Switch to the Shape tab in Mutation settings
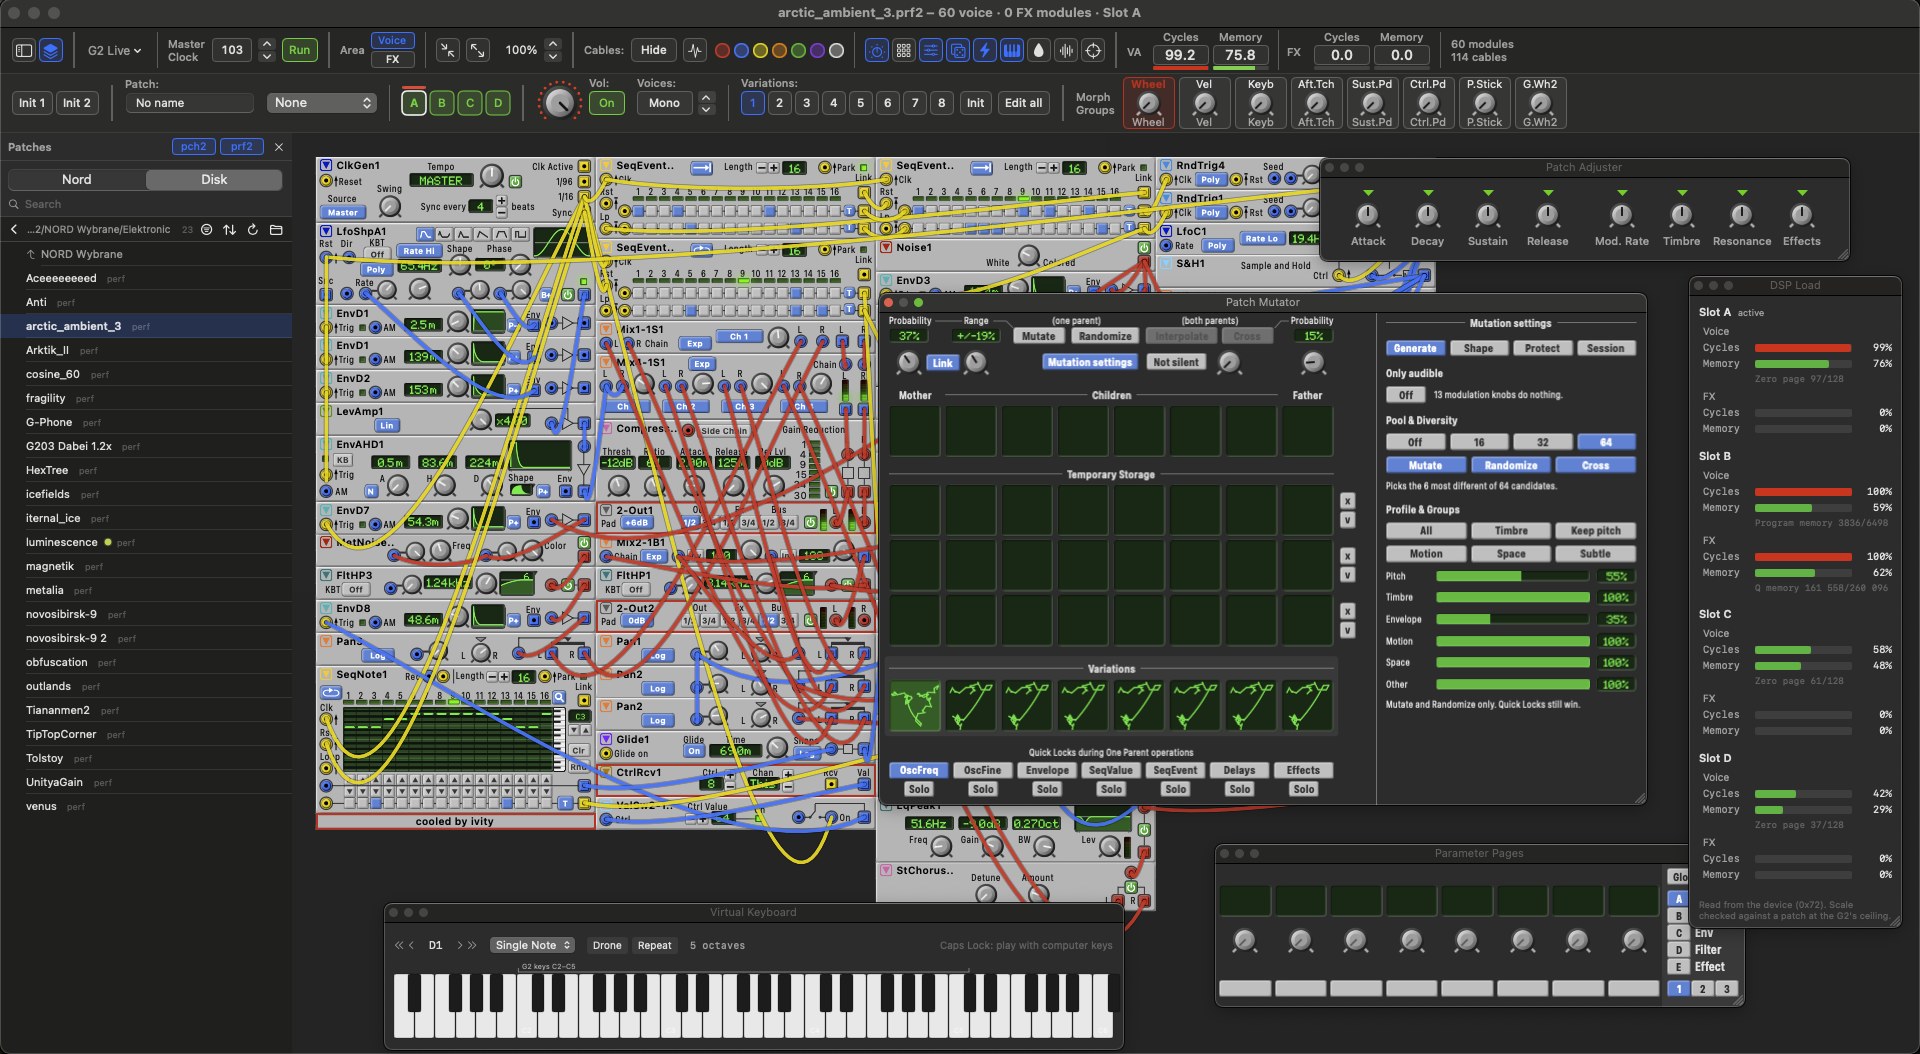This screenshot has height=1054, width=1920. (1478, 348)
